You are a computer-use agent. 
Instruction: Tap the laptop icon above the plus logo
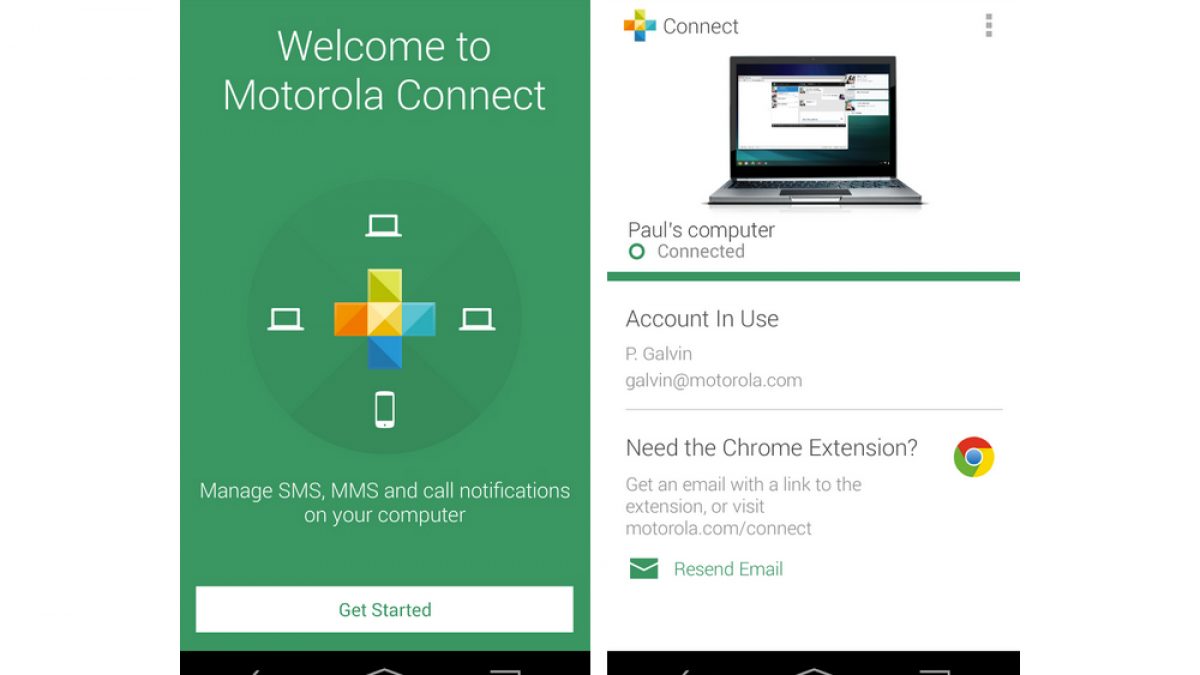coord(383,226)
